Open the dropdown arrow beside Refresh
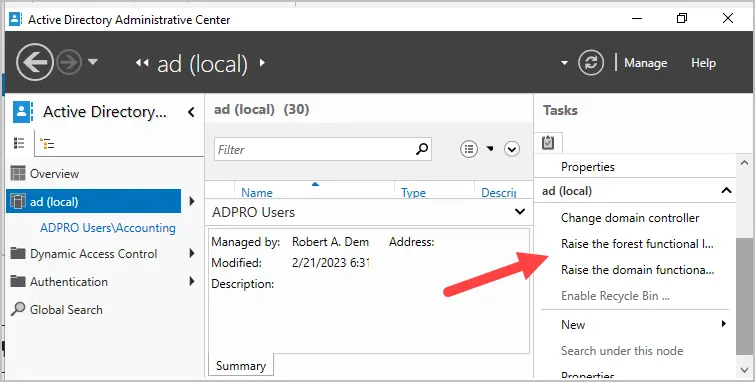This screenshot has width=755, height=382. (x=564, y=63)
